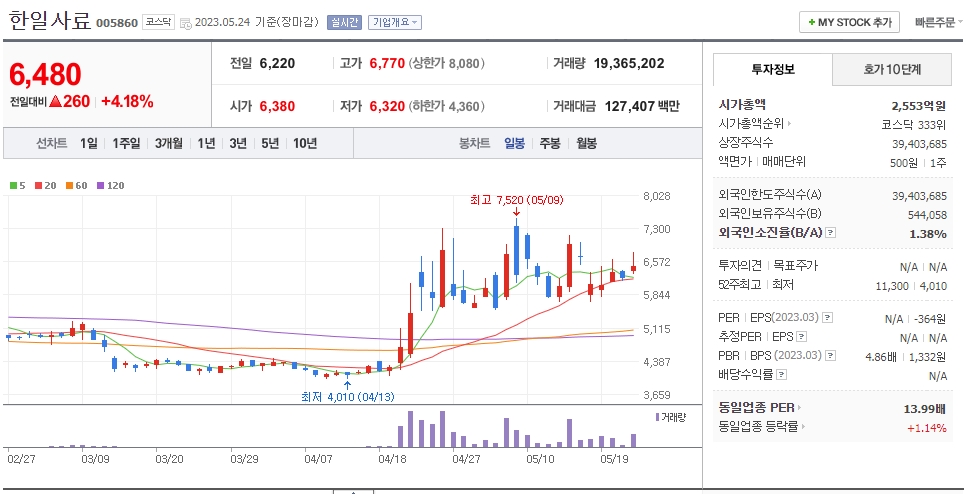The image size is (970, 494).
Task: Click the help icon next to 추정PER EPS
Action: 801,337
